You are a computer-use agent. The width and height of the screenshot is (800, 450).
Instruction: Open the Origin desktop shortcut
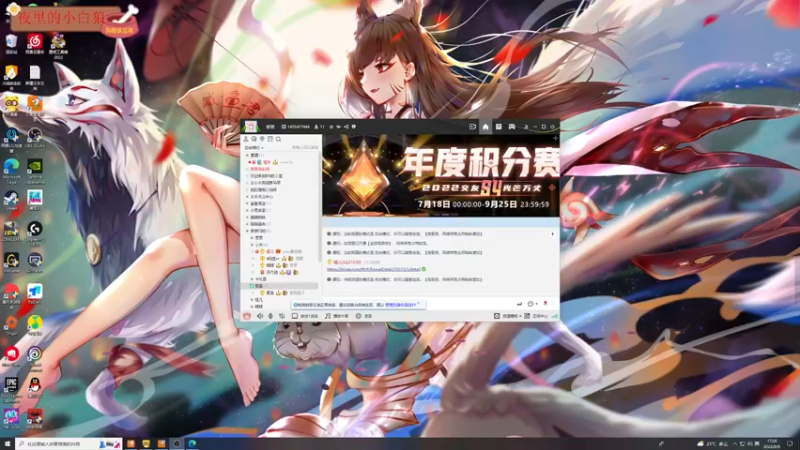point(11,325)
